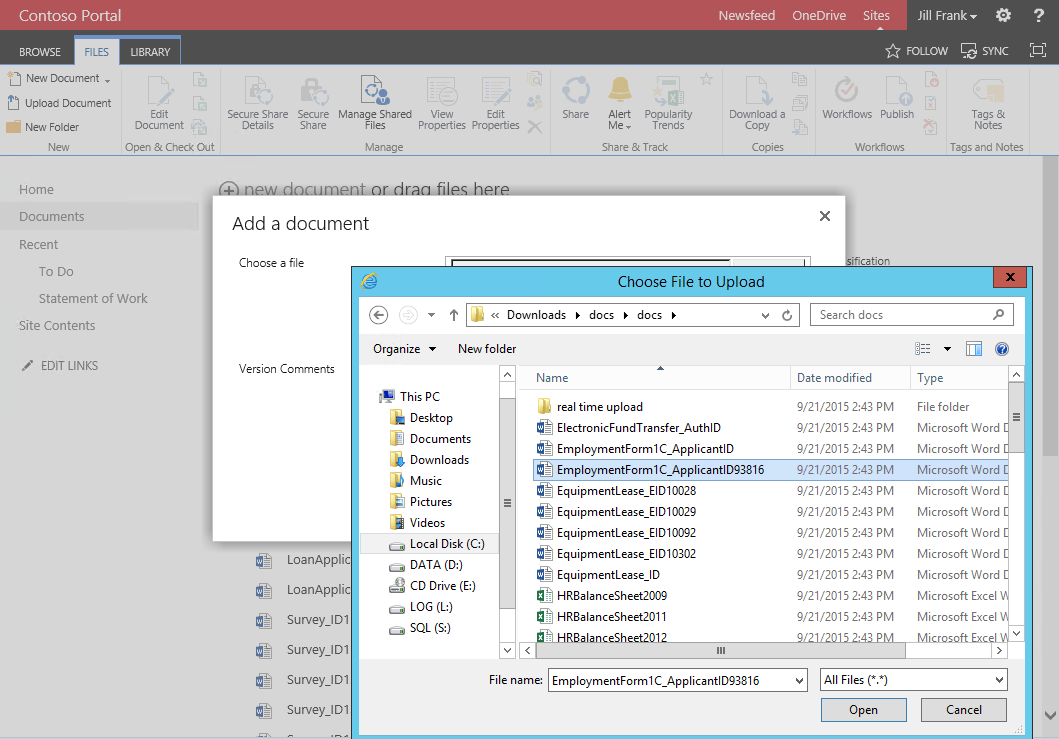Open the Organize dropdown menu
This screenshot has width=1059, height=739.
(404, 349)
